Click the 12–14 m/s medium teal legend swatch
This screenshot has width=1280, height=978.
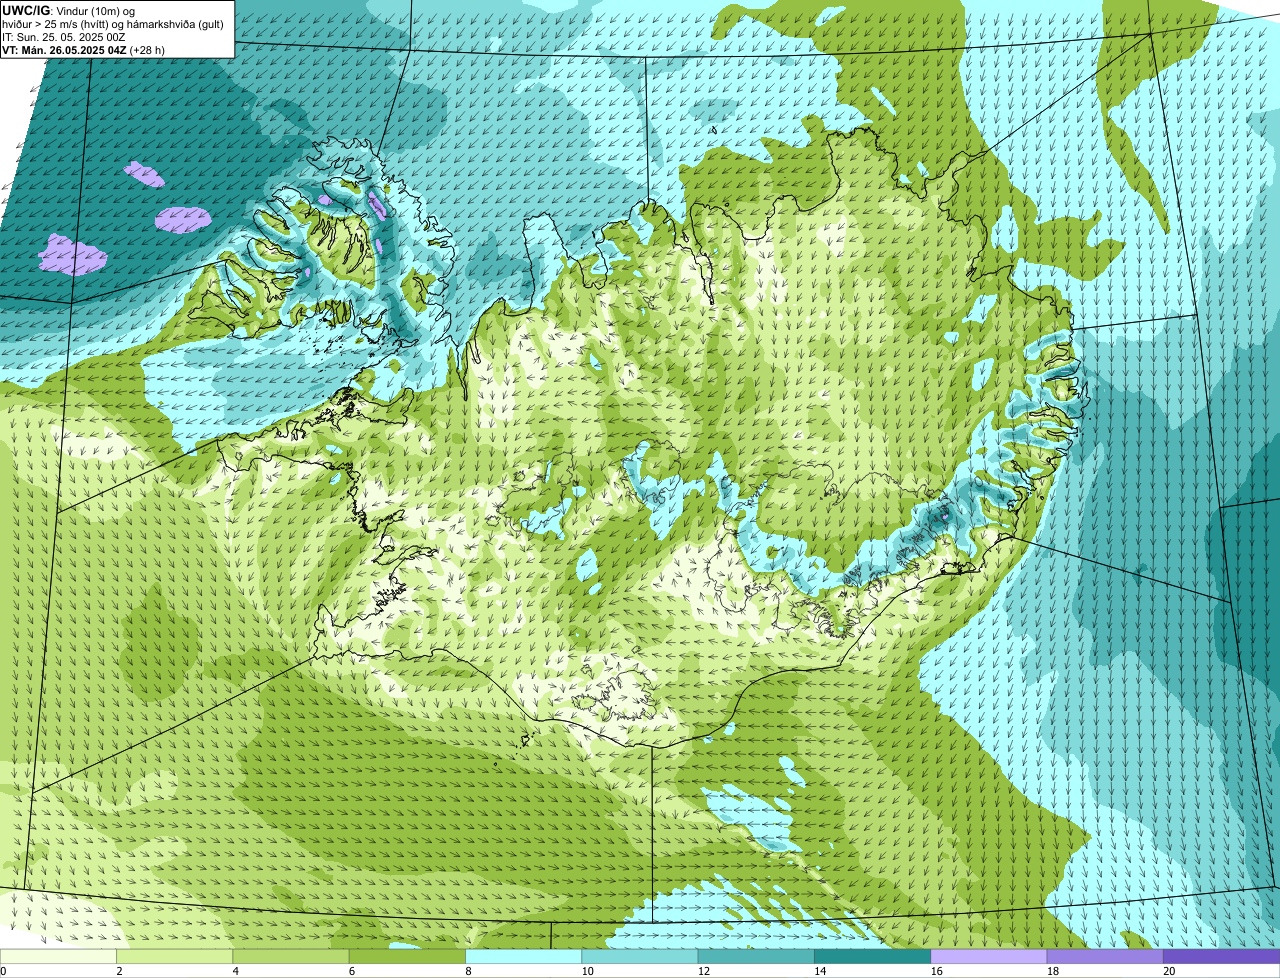pos(756,957)
